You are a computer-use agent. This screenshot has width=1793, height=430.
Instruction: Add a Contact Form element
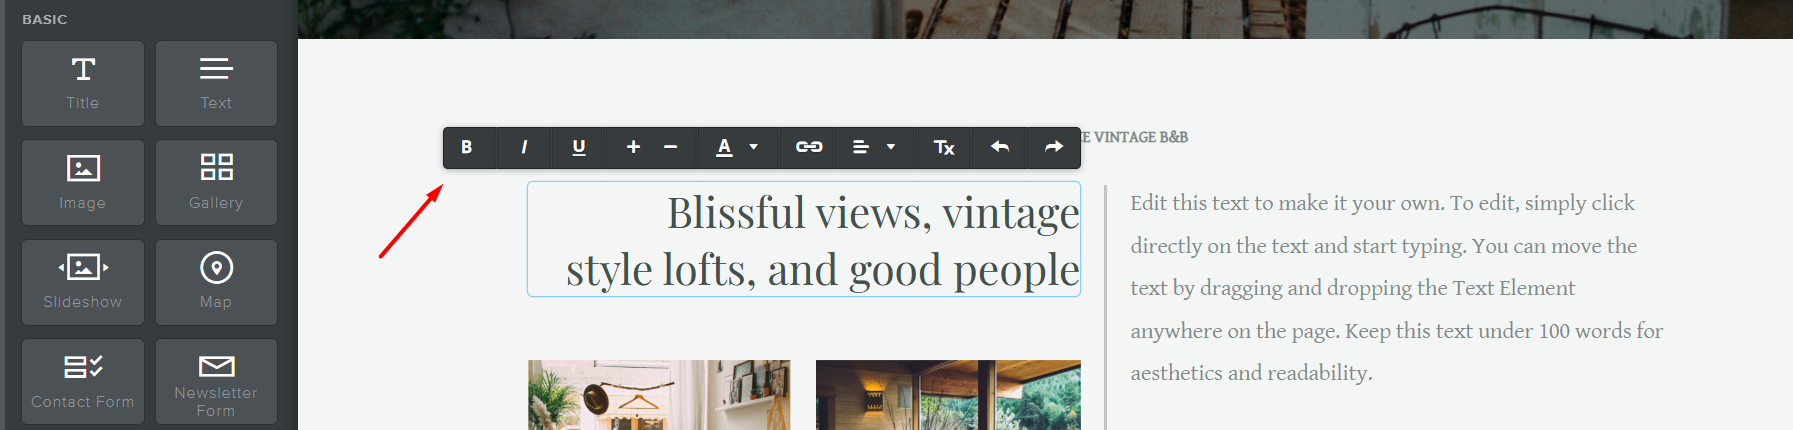[83, 381]
